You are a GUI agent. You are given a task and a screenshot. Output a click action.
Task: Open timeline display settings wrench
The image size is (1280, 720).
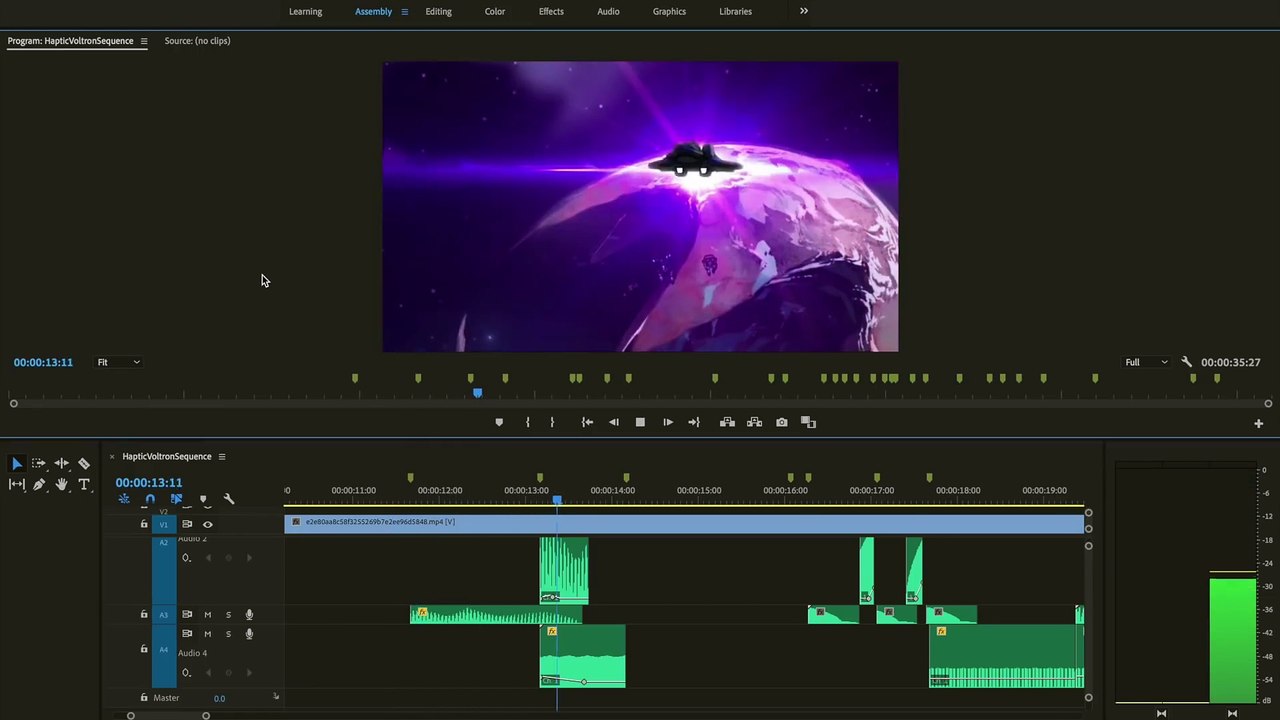click(x=228, y=499)
